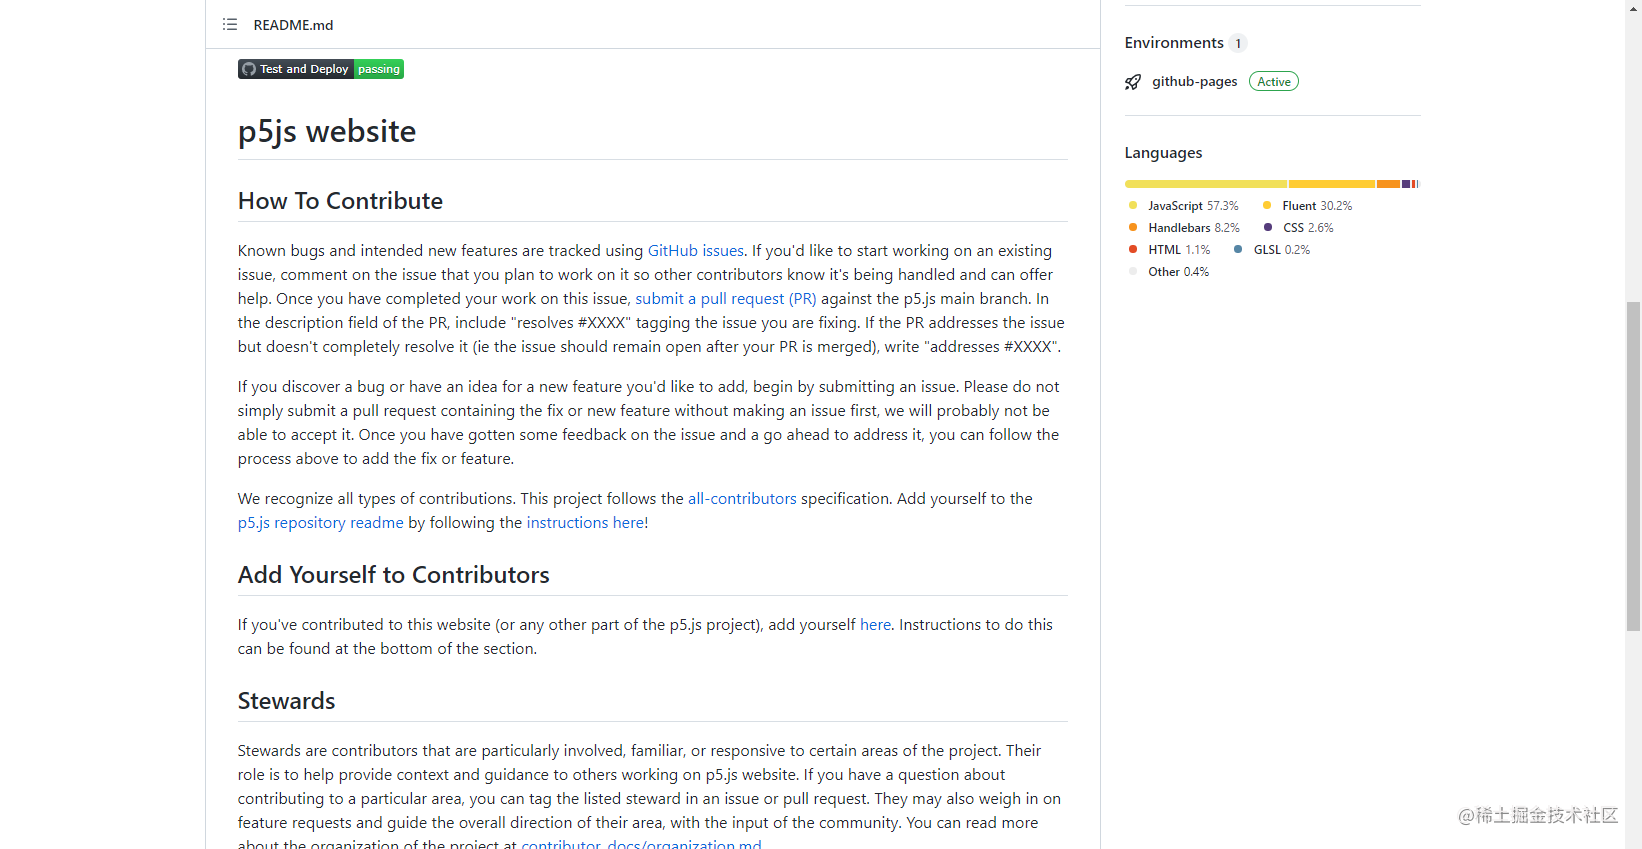Image resolution: width=1642 pixels, height=849 pixels.
Task: Select Fluent 30.2% language entry
Action: 1308,206
